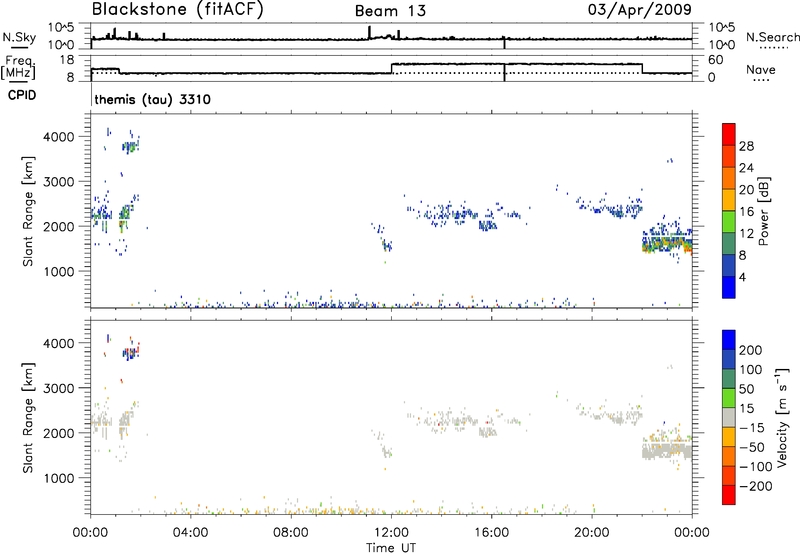Image resolution: width=800 pixels, height=554 pixels.
Task: Click the N.Search legend label
Action: (772, 37)
